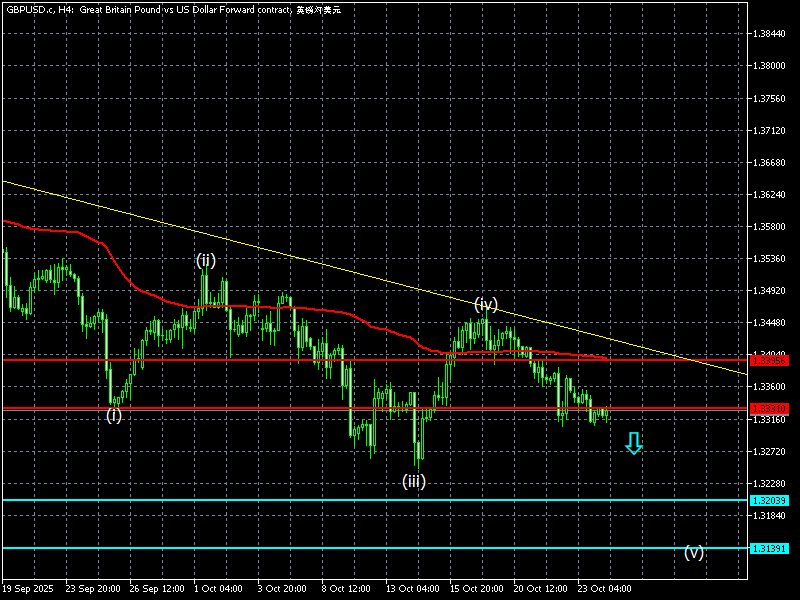800x600 pixels.
Task: Click the 26 Sep 12:00 time label
Action: pyautogui.click(x=157, y=589)
